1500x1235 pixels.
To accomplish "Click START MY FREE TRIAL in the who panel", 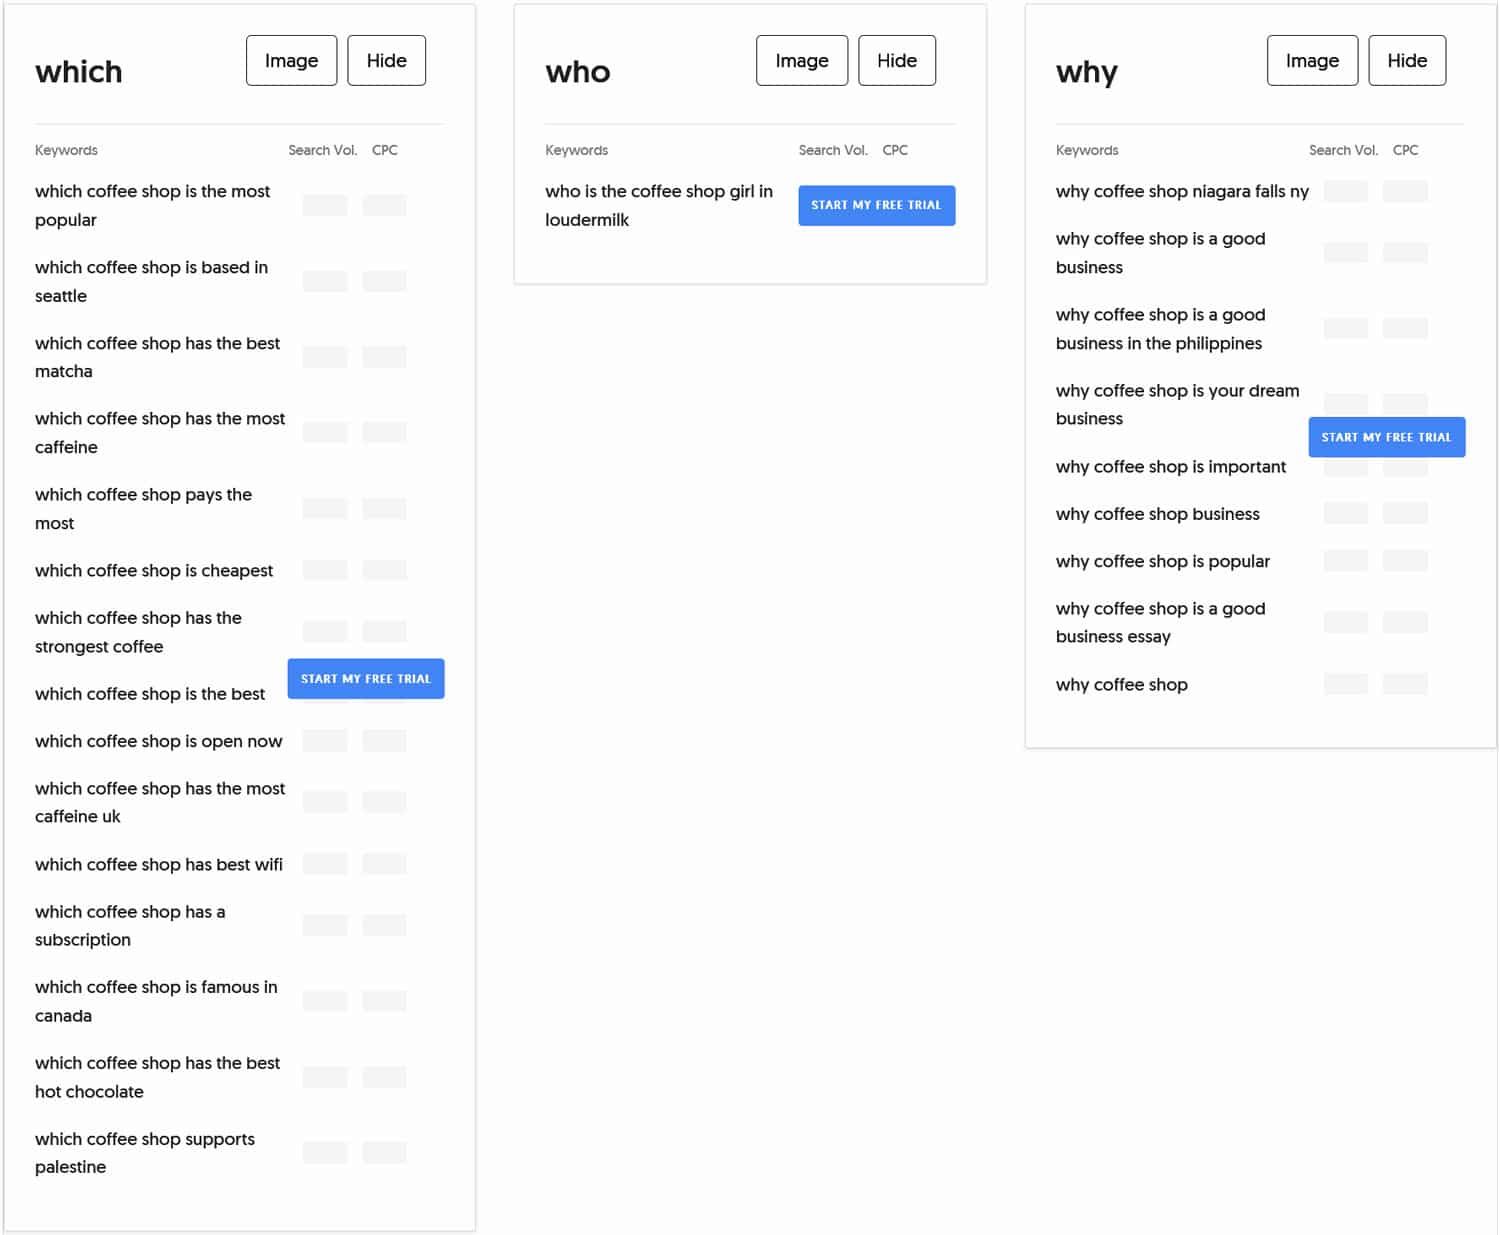I will (x=876, y=205).
